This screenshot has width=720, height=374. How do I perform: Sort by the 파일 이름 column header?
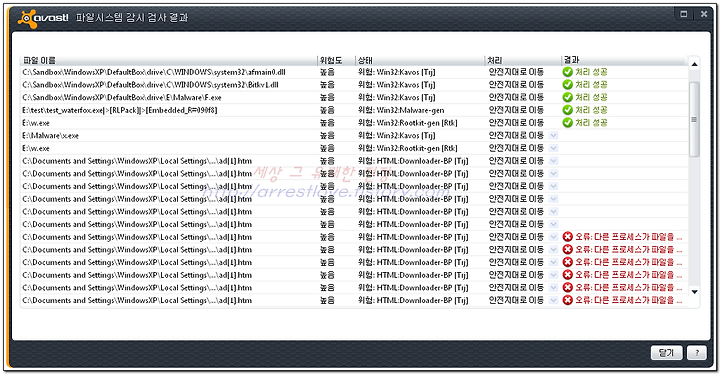click(x=169, y=60)
